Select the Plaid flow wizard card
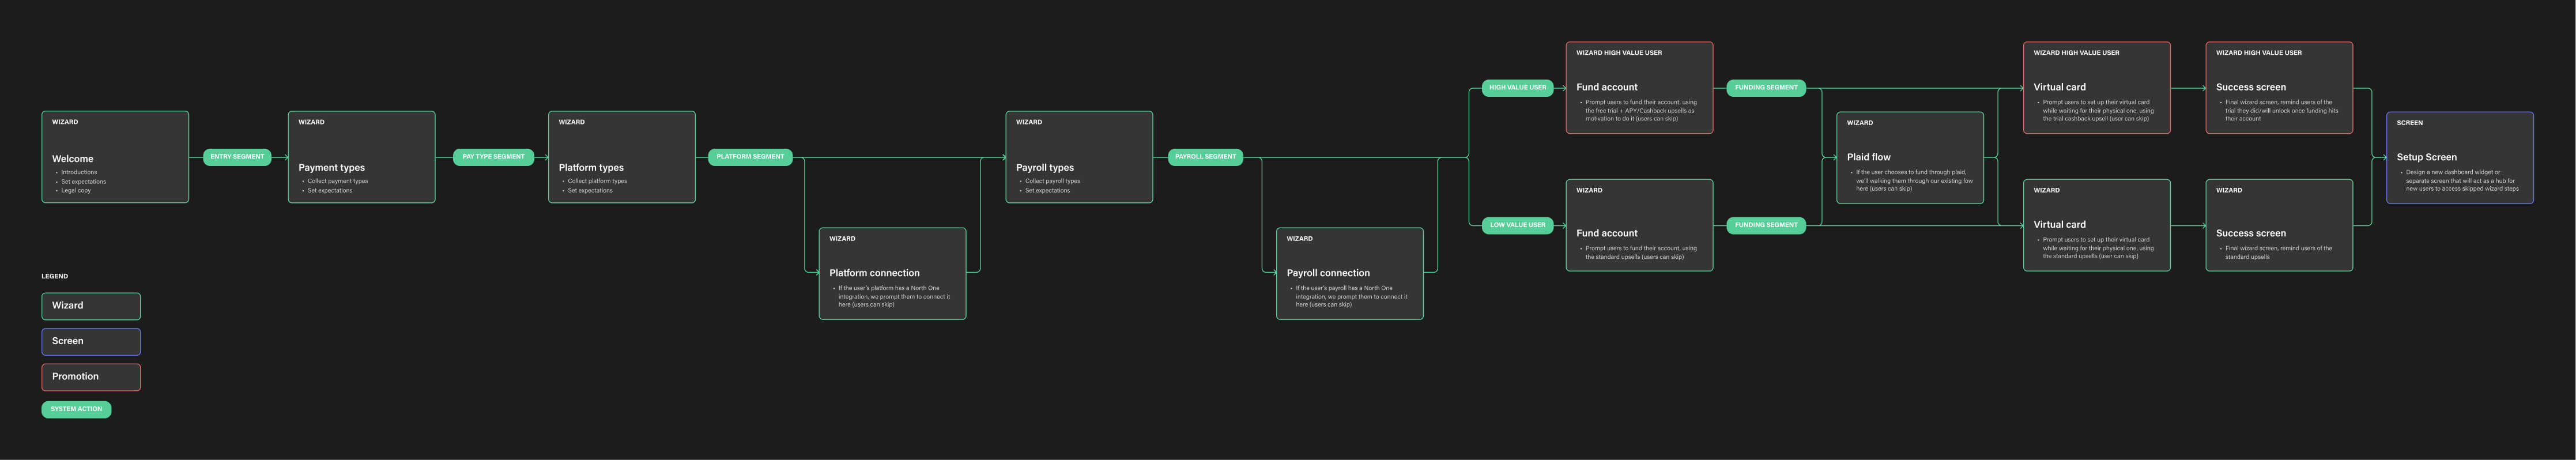Screen dimensions: 2576x460 point(1910,158)
